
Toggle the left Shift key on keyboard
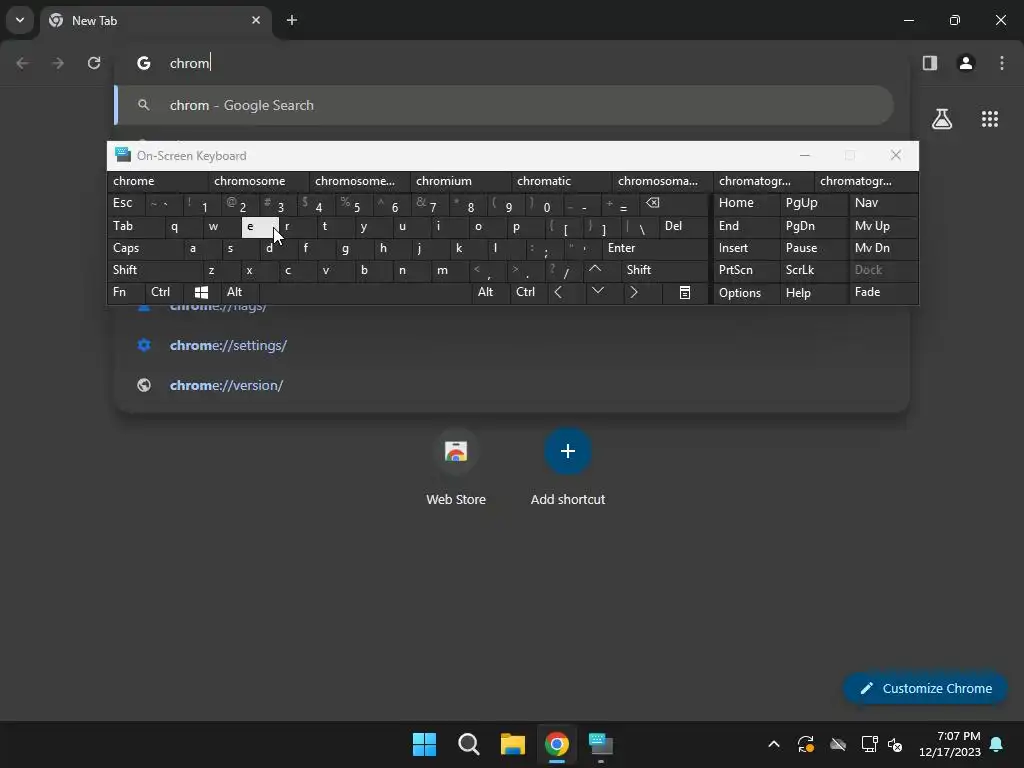[x=155, y=270]
